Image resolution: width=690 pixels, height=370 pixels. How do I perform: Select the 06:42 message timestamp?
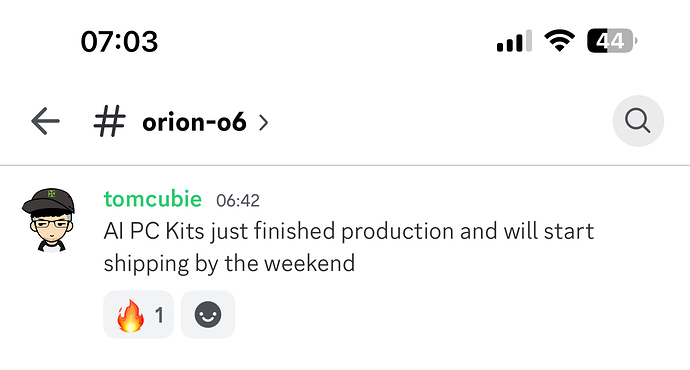tap(238, 201)
